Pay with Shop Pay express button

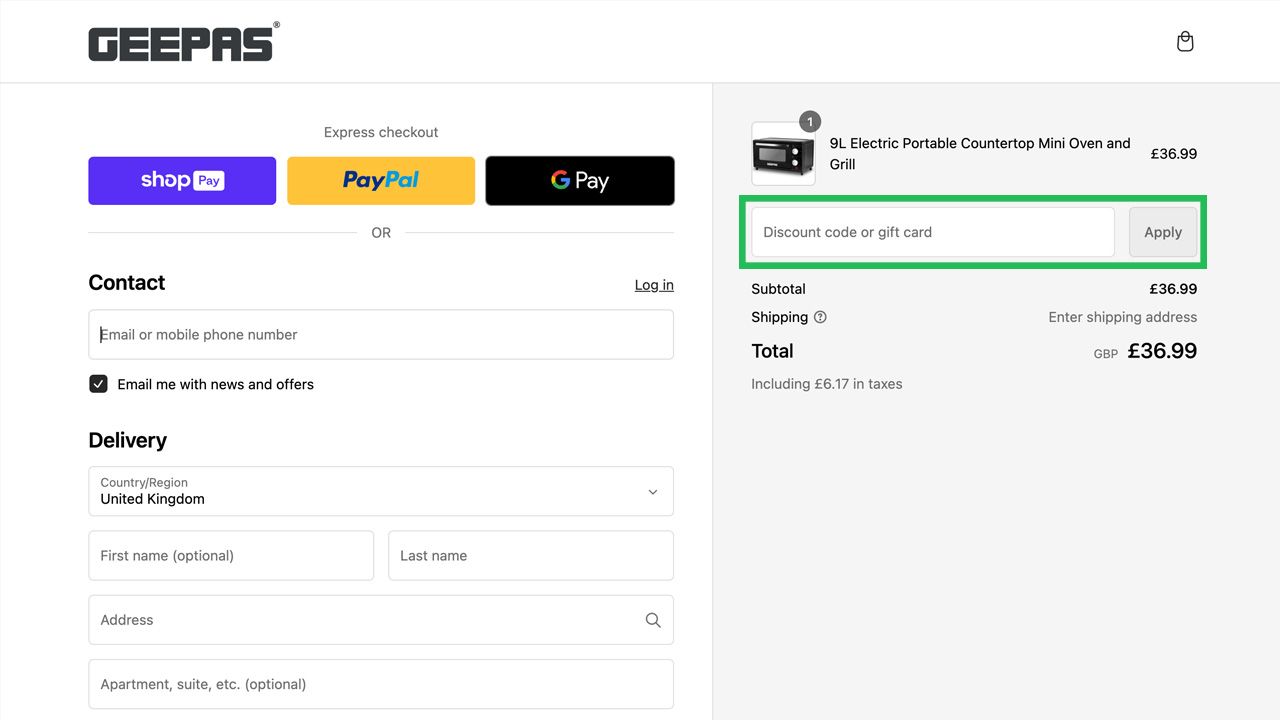coord(182,181)
